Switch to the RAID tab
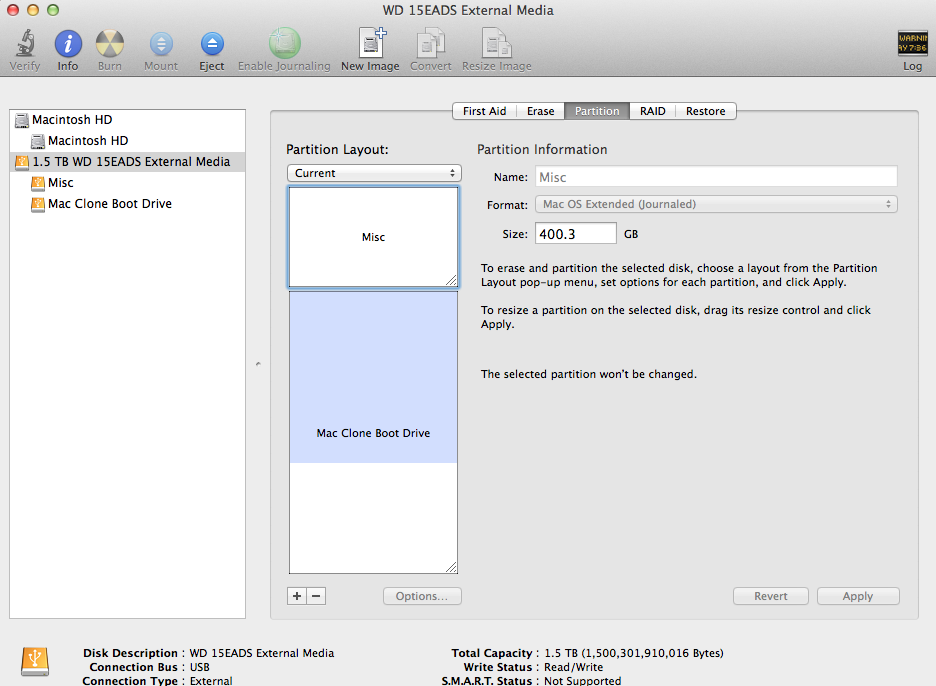 click(652, 111)
